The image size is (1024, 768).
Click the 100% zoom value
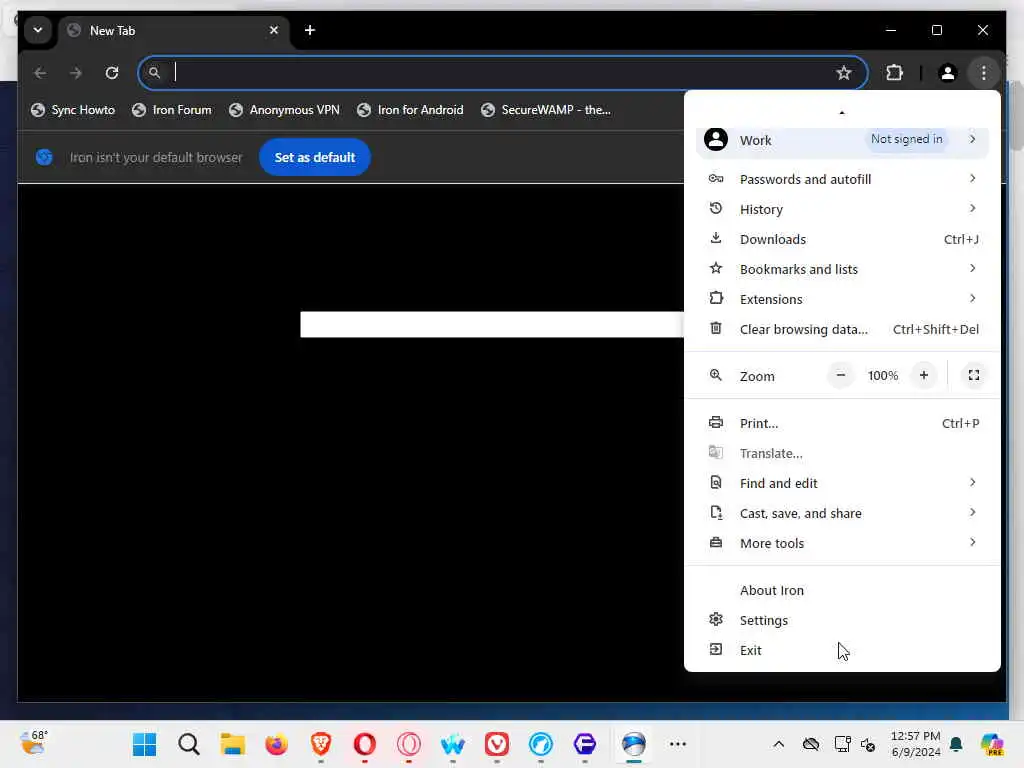coord(882,376)
